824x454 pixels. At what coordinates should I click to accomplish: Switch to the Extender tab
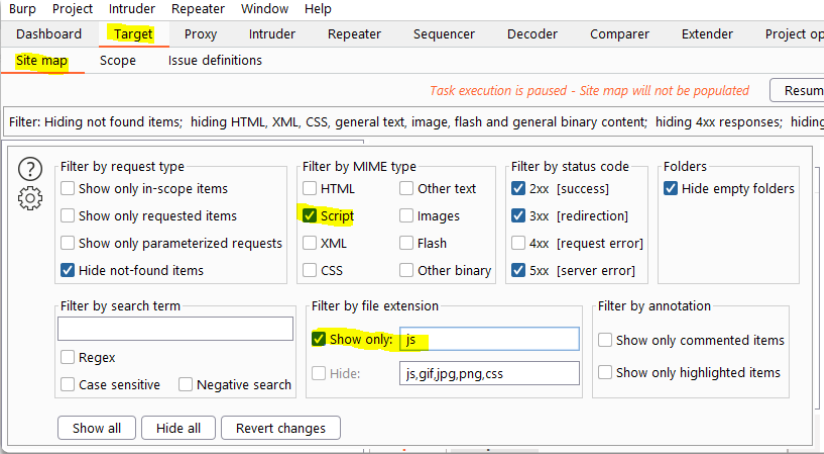(707, 34)
